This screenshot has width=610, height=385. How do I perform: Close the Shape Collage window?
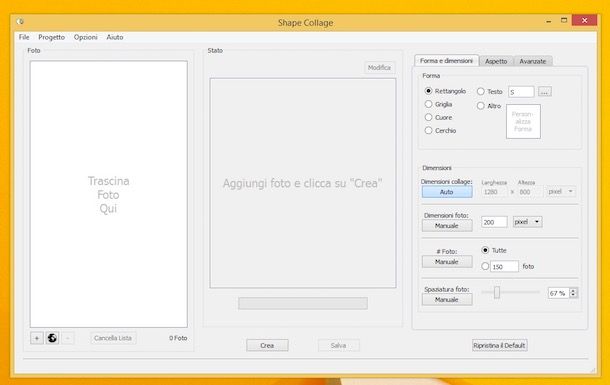pos(584,20)
